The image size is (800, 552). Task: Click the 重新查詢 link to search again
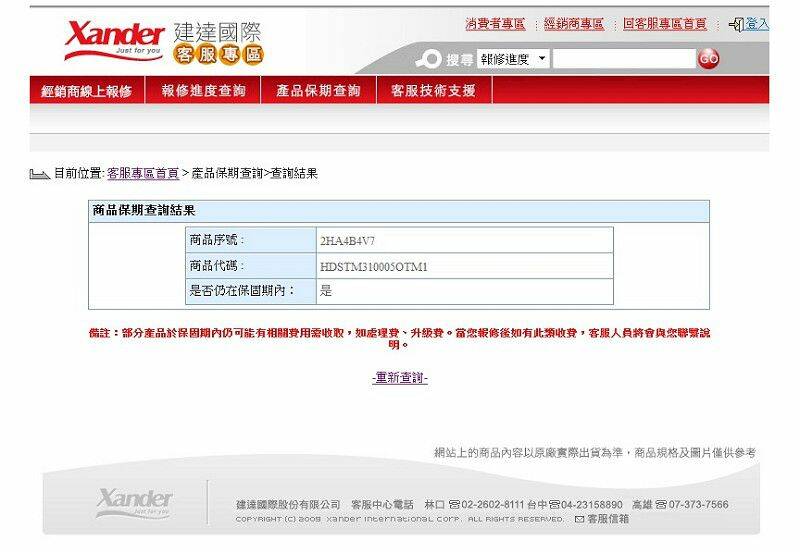pos(399,378)
